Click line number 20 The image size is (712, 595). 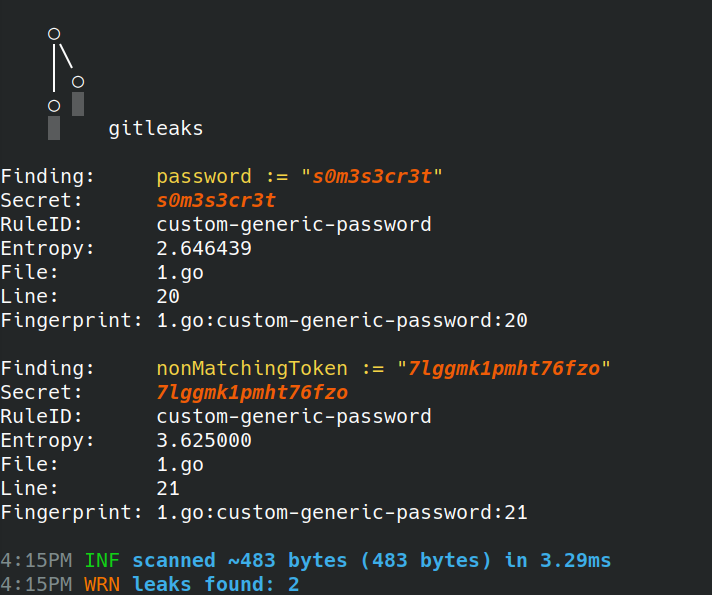168,297
